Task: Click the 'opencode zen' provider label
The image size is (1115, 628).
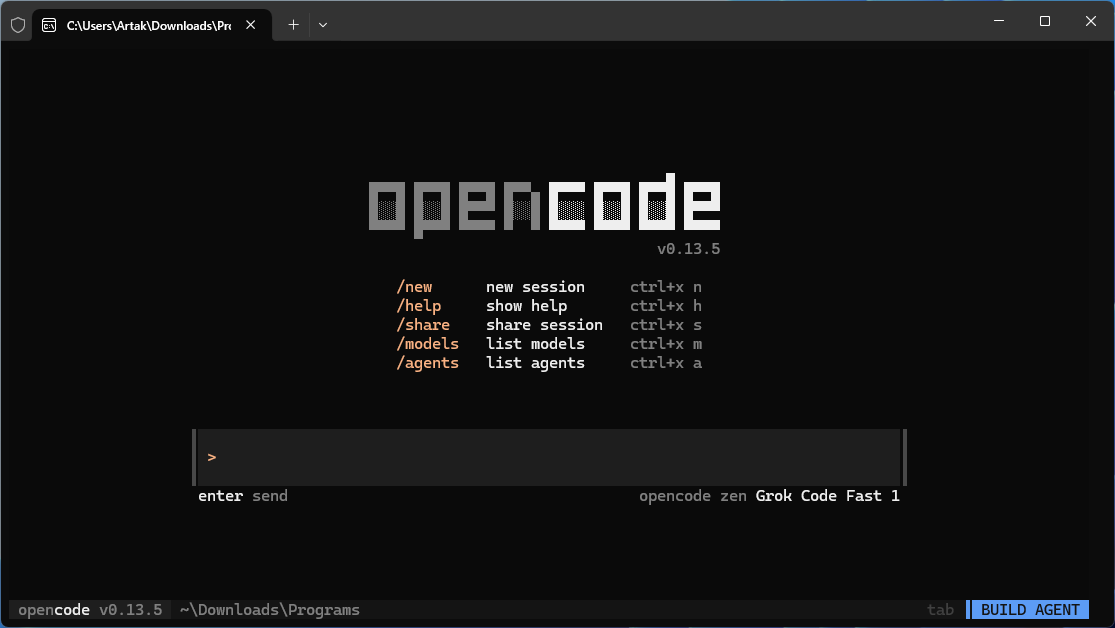Action: coord(693,496)
